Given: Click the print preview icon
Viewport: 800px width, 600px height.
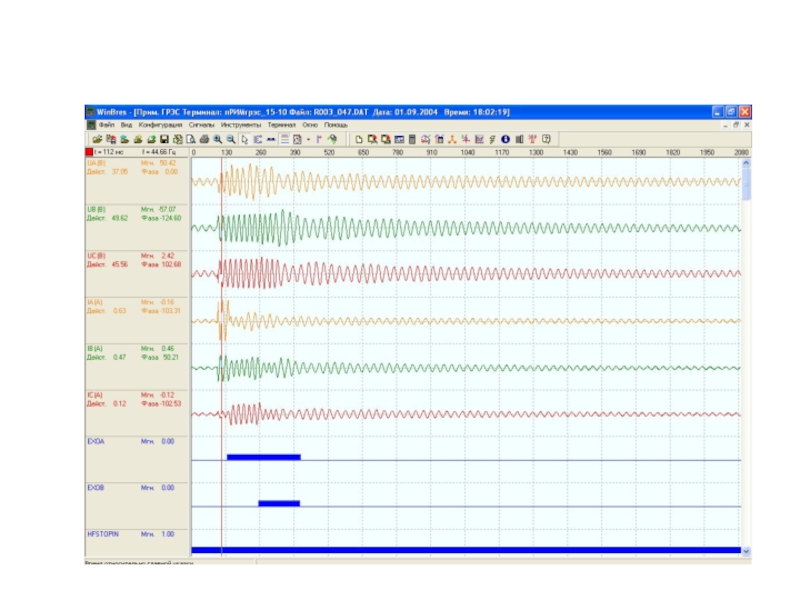Looking at the screenshot, I should pyautogui.click(x=190, y=138).
